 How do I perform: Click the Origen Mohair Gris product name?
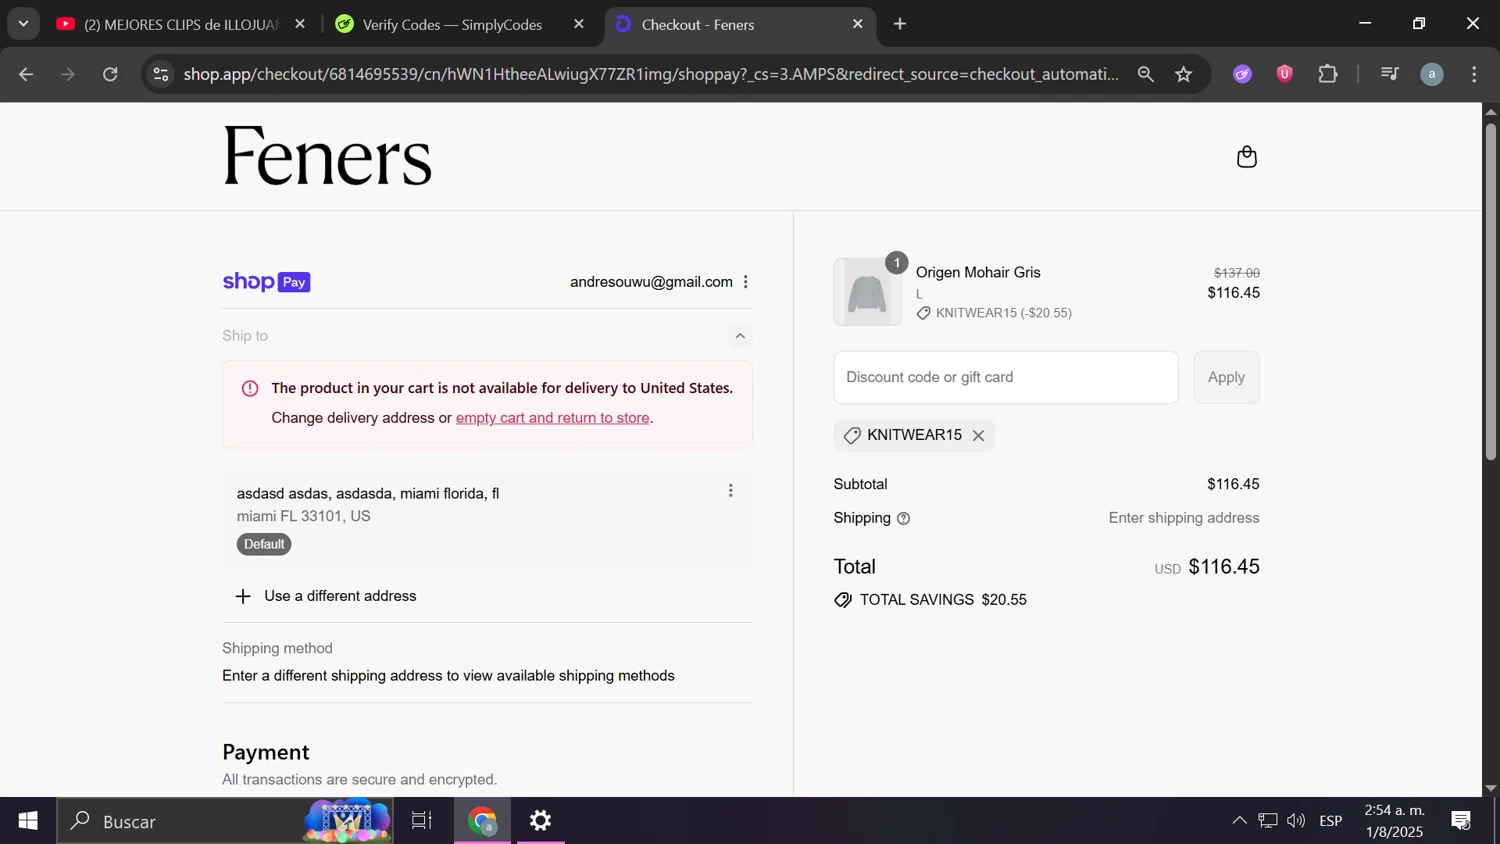tap(978, 273)
